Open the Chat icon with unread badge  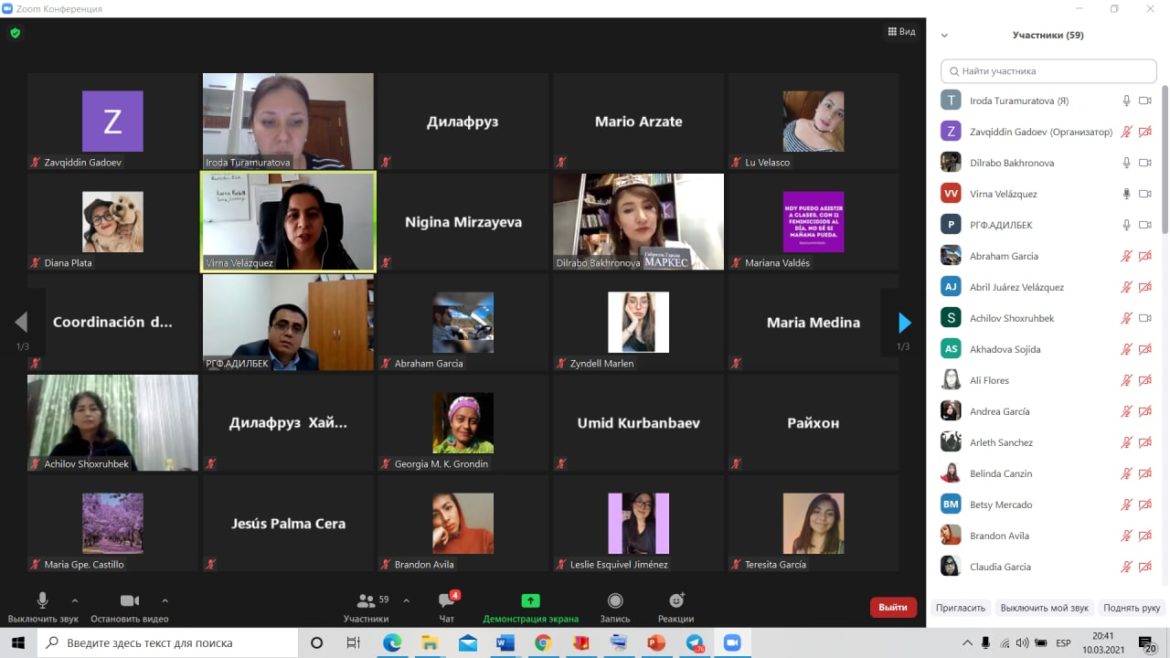(447, 601)
